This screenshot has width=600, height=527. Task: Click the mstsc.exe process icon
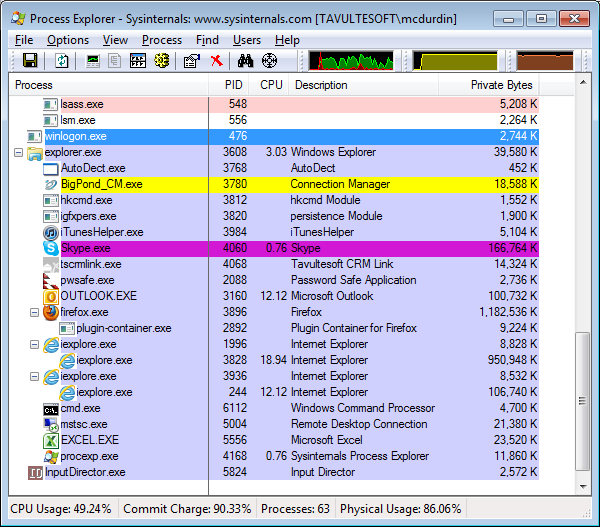pos(51,424)
